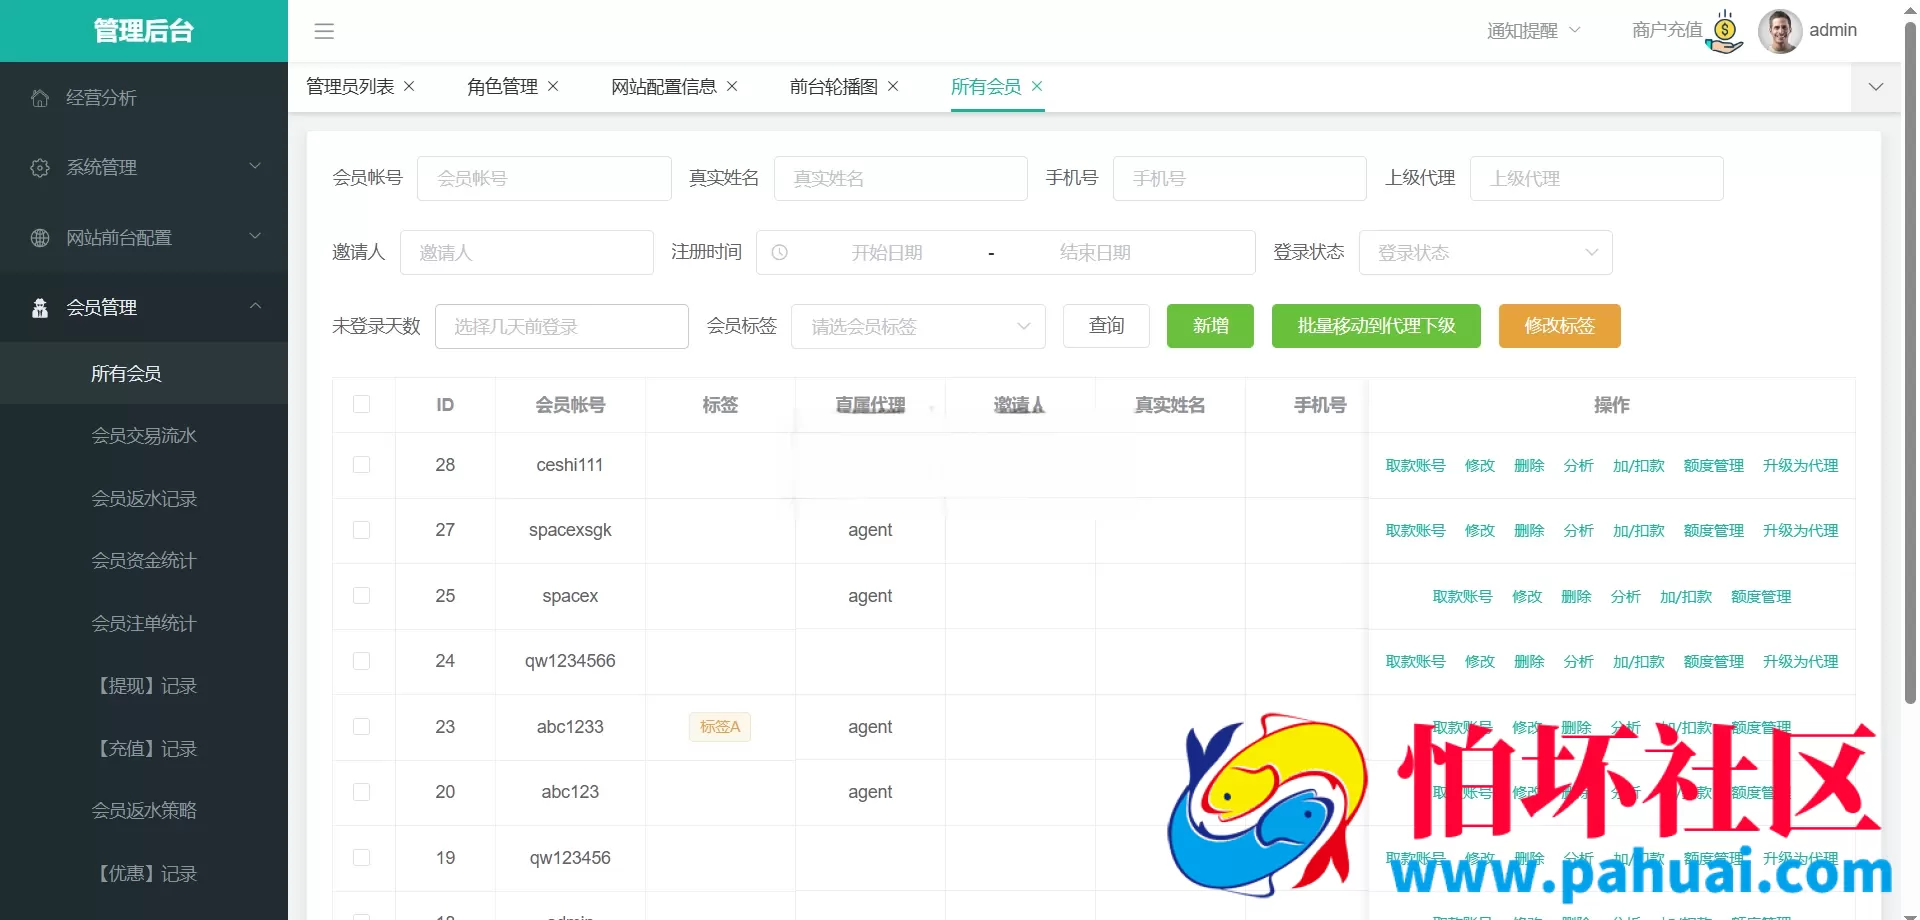Open the admin avatar picture
Viewport: 1920px width, 920px height.
(1780, 31)
